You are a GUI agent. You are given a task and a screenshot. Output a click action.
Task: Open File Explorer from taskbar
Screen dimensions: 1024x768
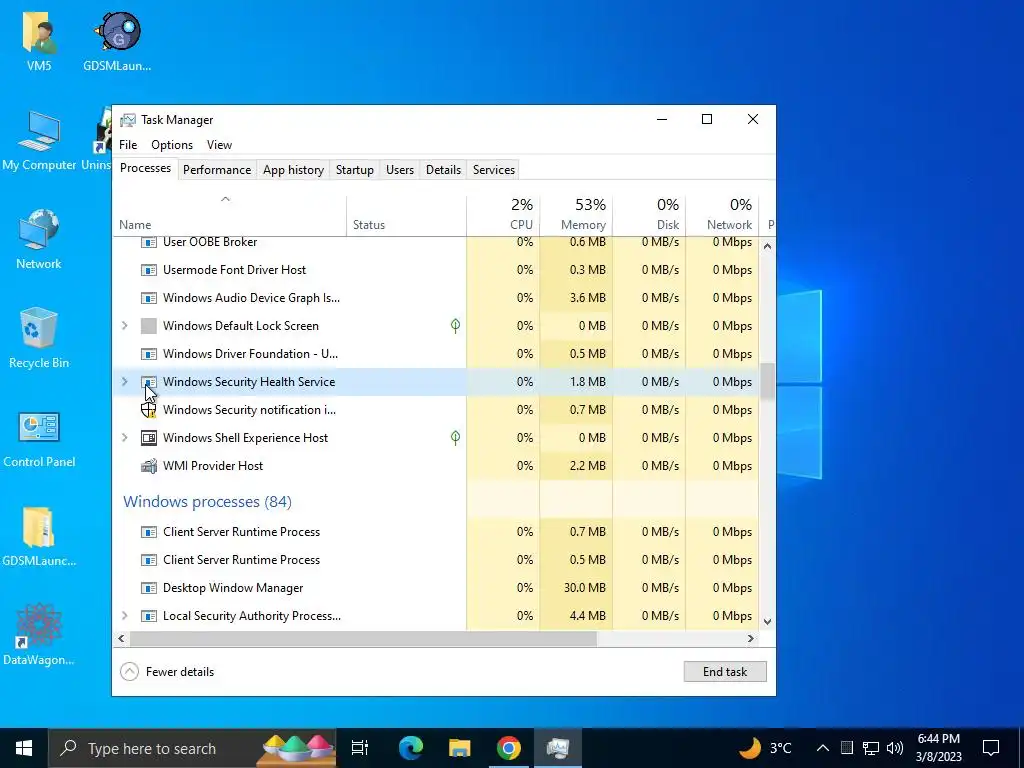click(x=460, y=748)
